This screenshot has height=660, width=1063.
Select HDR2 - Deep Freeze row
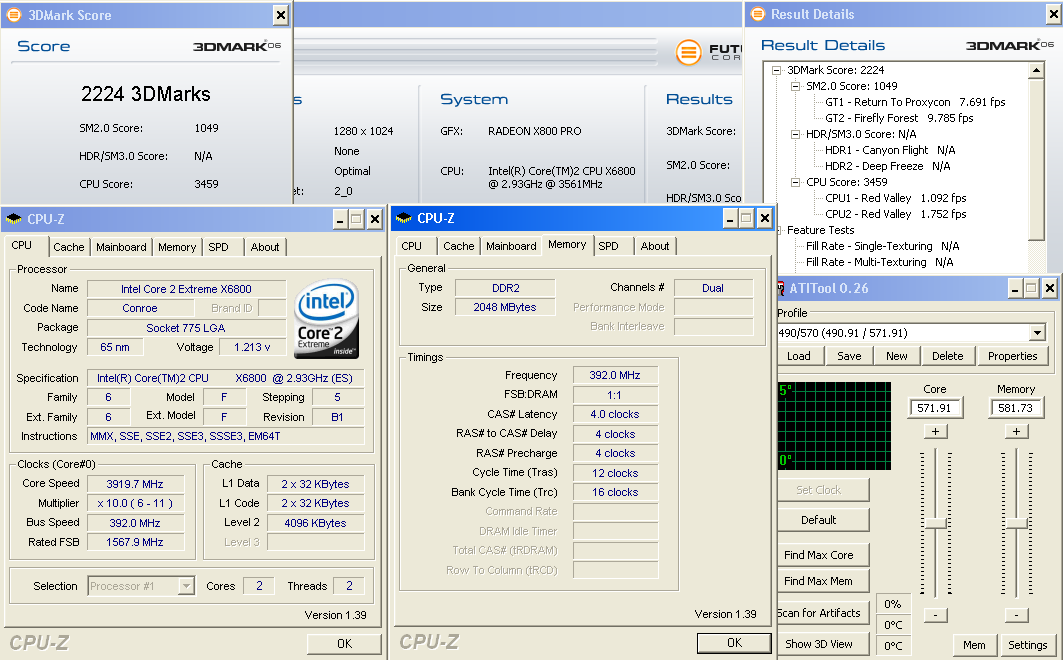tap(887, 166)
